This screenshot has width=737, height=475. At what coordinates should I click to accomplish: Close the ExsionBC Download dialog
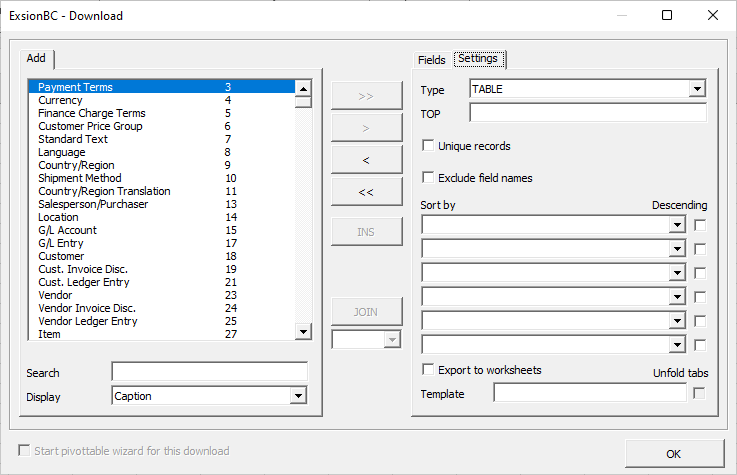[x=713, y=16]
